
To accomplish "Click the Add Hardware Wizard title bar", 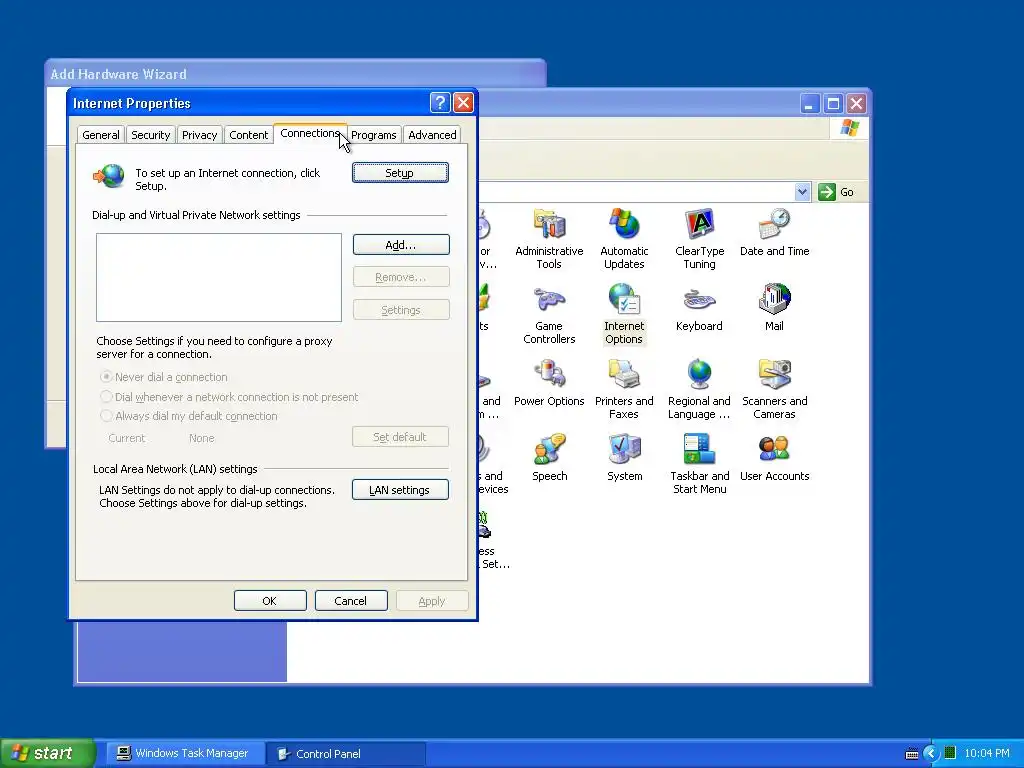I will pyautogui.click(x=295, y=74).
